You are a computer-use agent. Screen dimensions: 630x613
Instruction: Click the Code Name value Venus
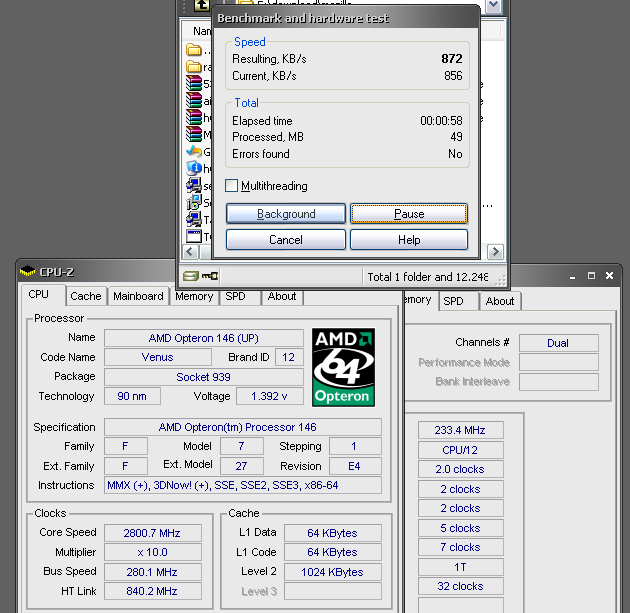click(x=158, y=357)
